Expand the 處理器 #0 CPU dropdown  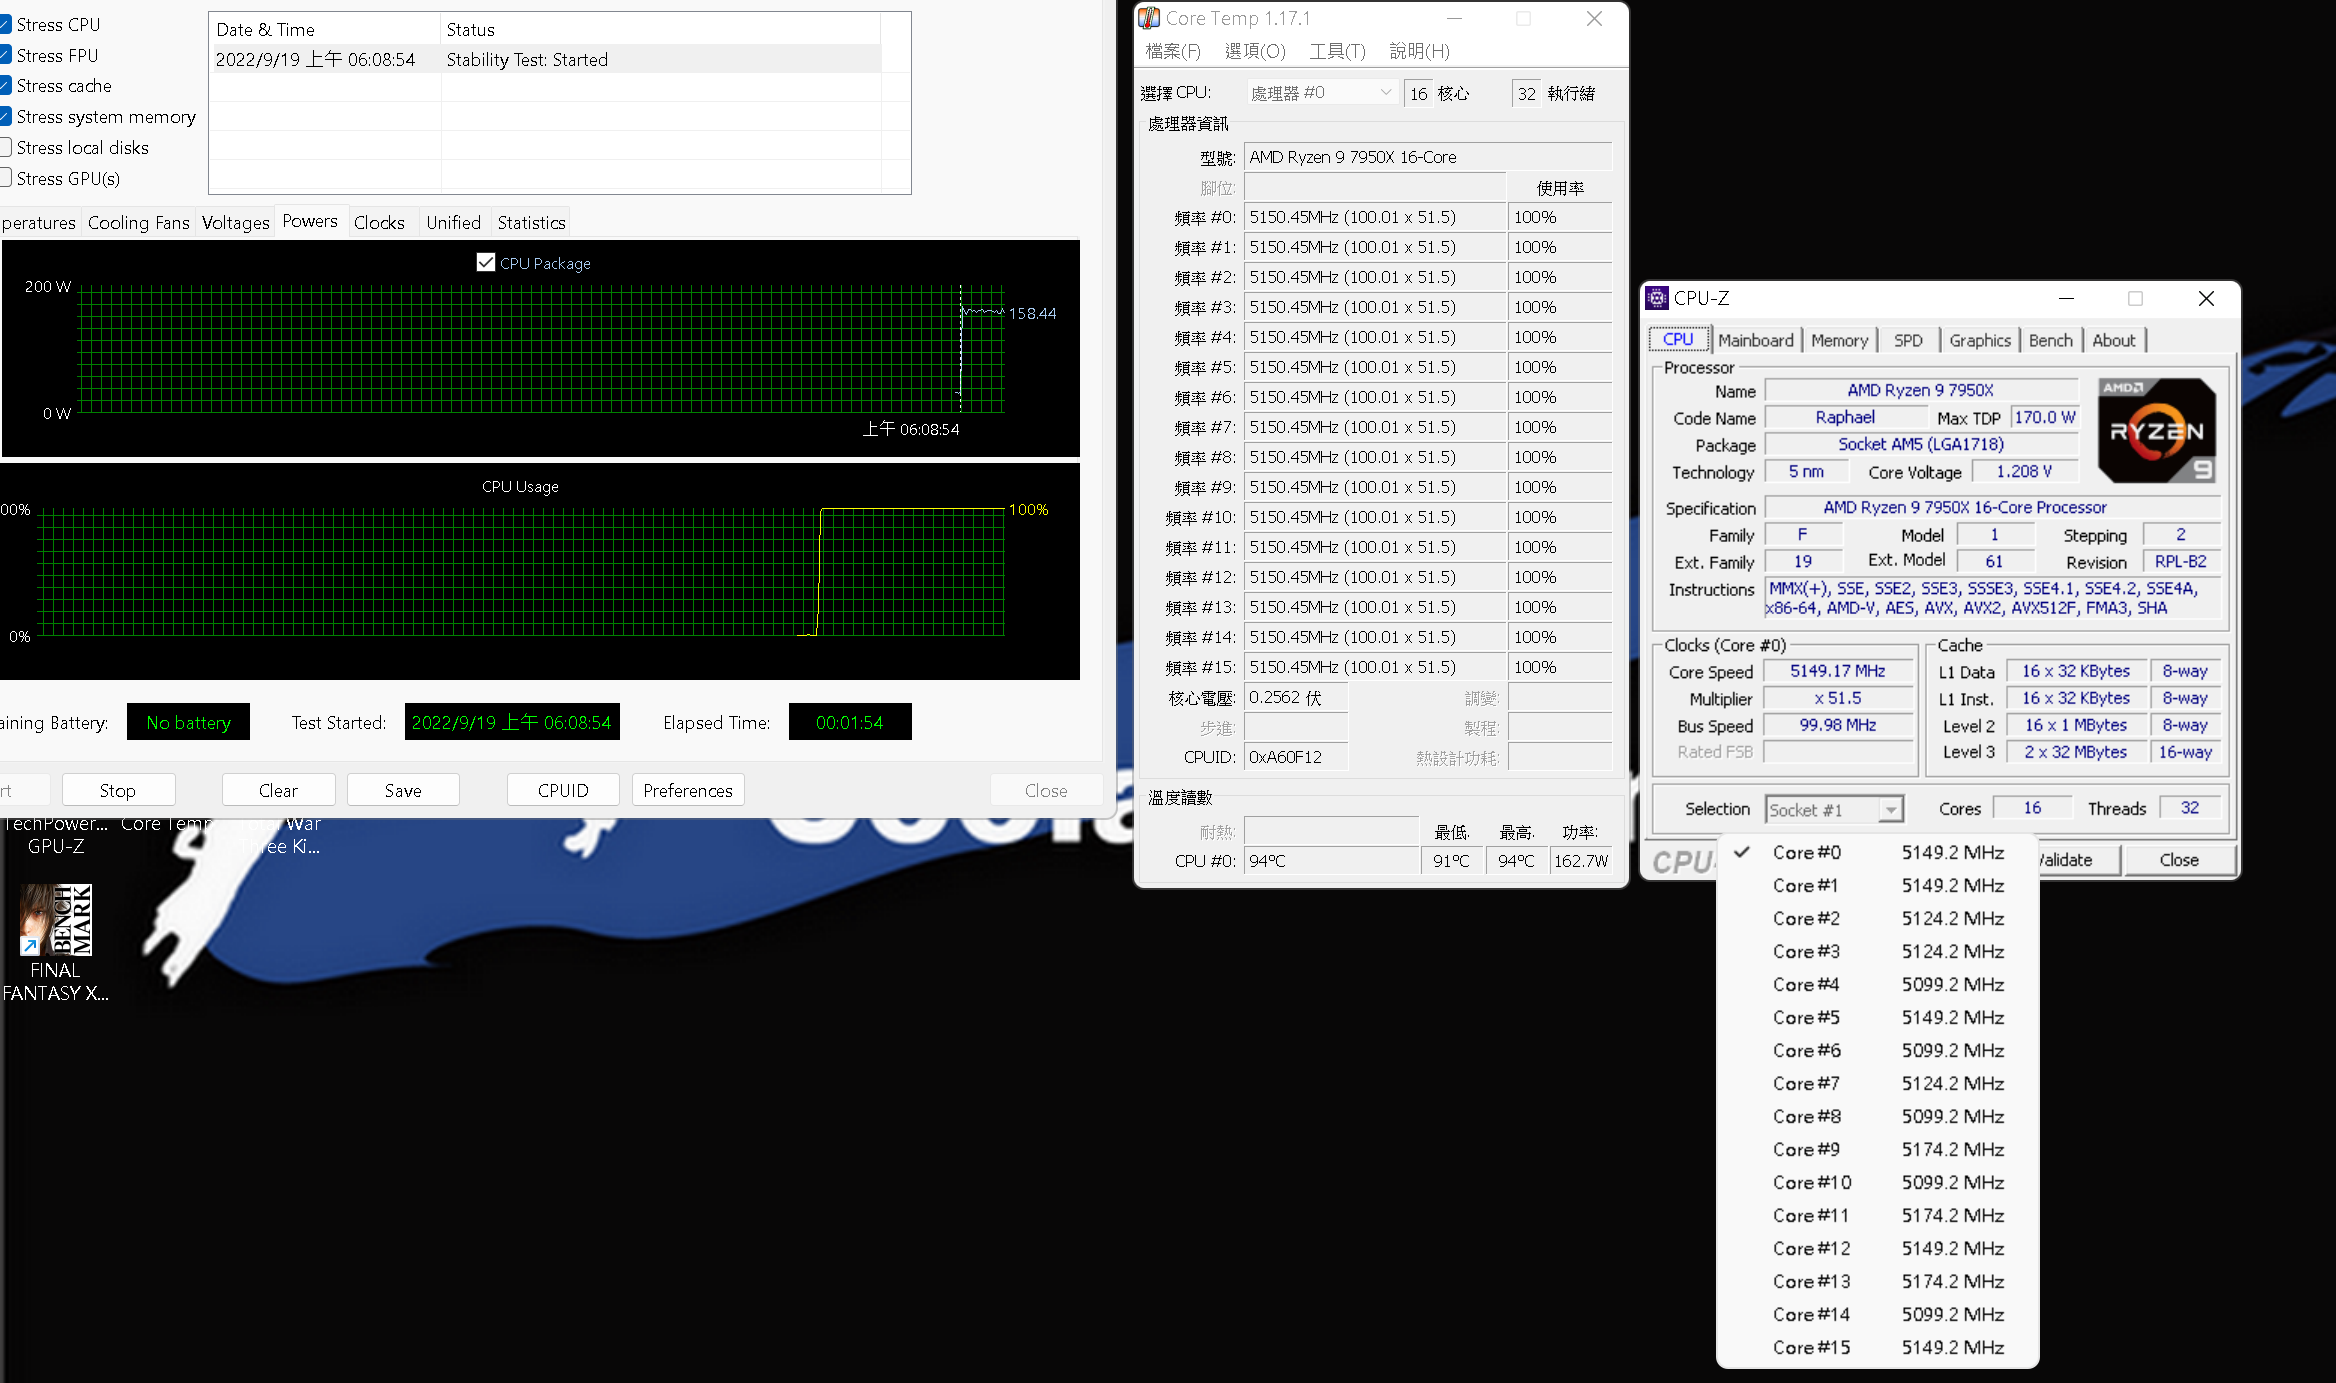pyautogui.click(x=1321, y=93)
